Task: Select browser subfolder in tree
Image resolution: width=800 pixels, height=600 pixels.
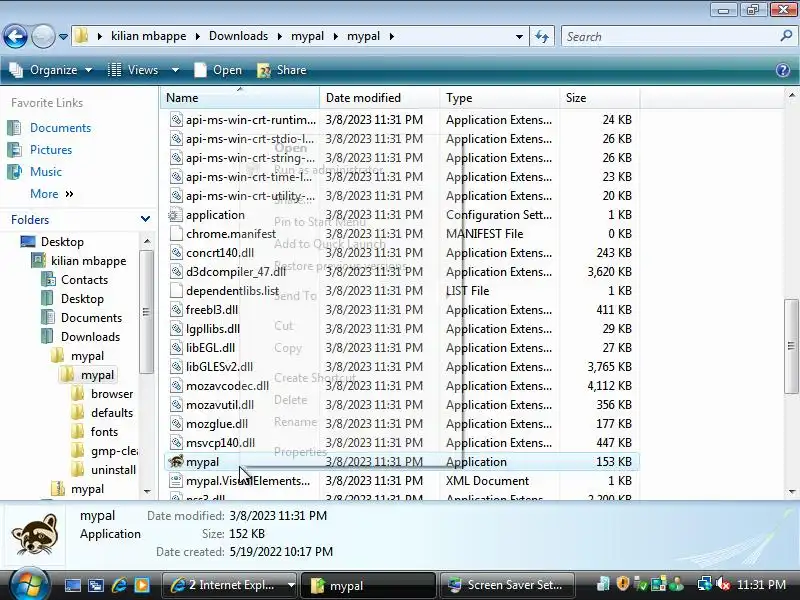Action: coord(112,394)
